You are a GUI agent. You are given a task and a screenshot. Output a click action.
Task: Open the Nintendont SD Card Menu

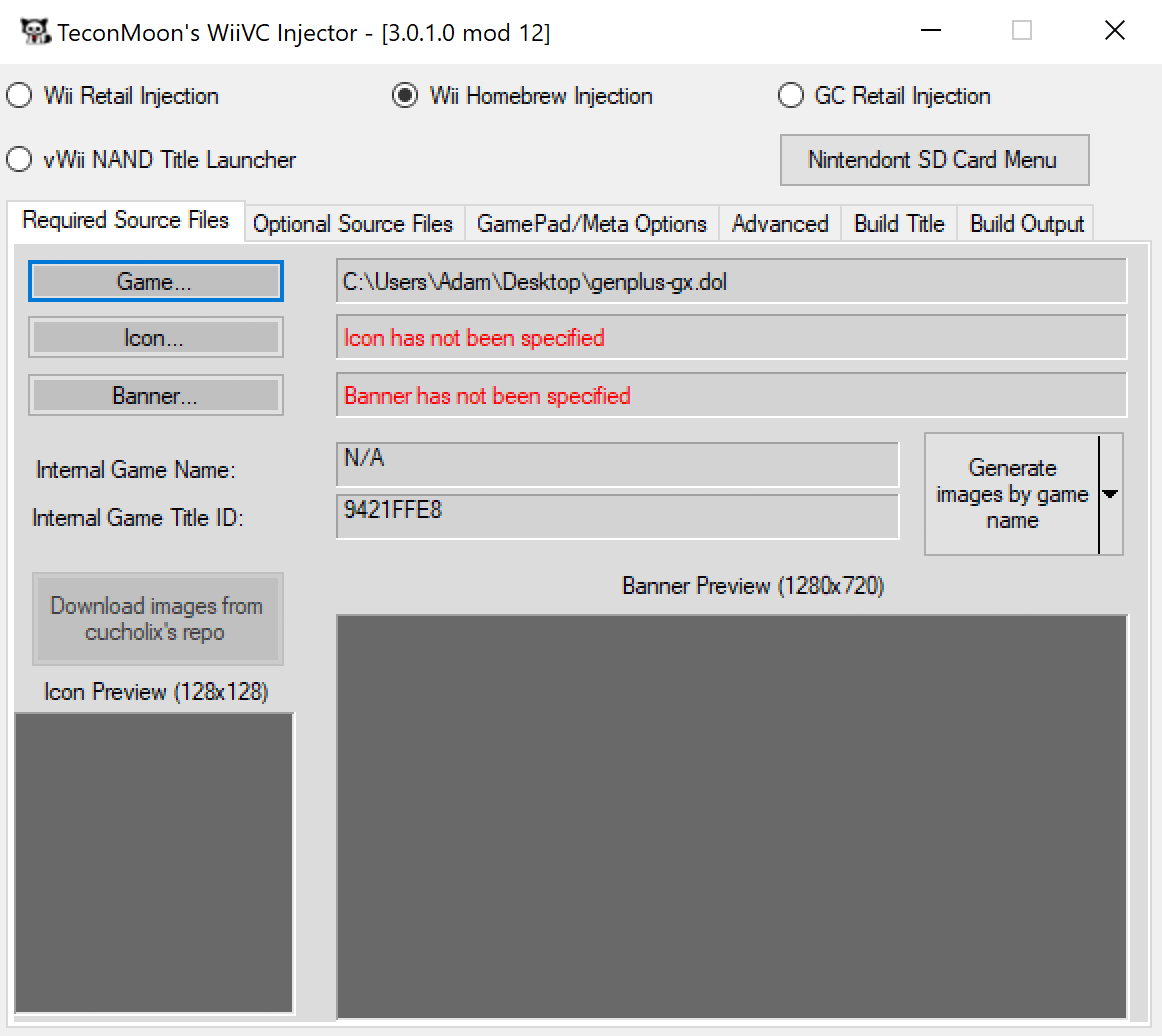tap(934, 160)
